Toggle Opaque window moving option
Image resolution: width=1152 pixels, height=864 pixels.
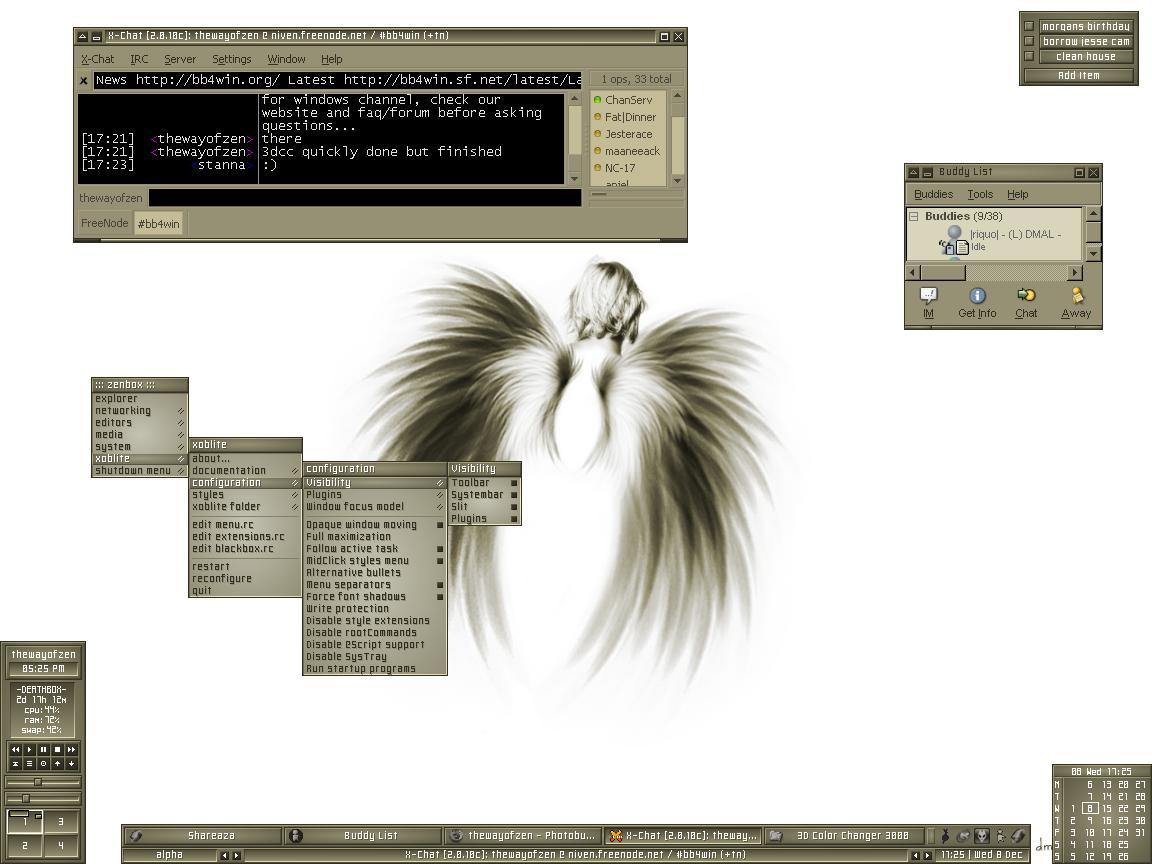pos(375,525)
